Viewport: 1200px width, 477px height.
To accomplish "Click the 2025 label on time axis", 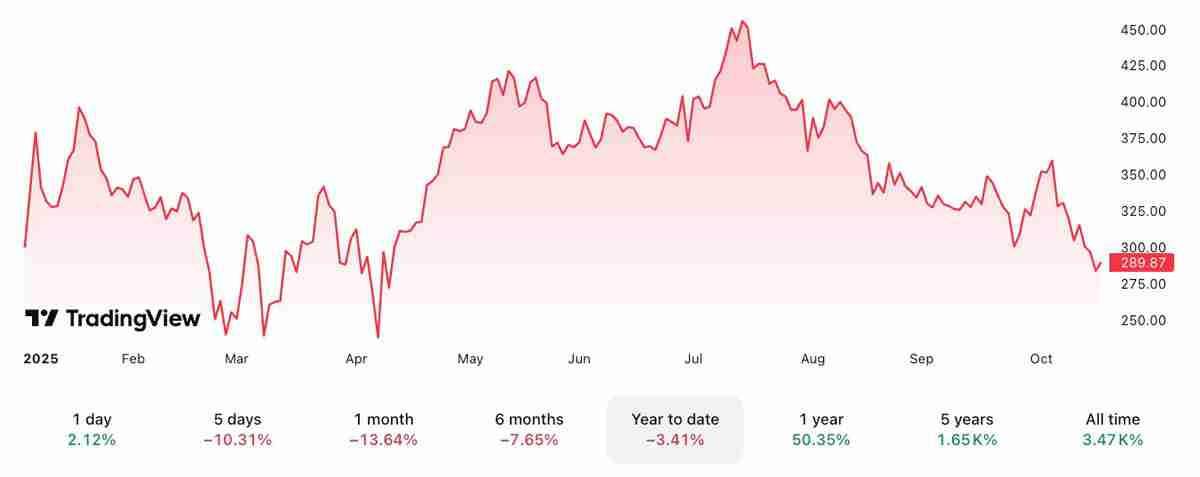I will point(41,358).
